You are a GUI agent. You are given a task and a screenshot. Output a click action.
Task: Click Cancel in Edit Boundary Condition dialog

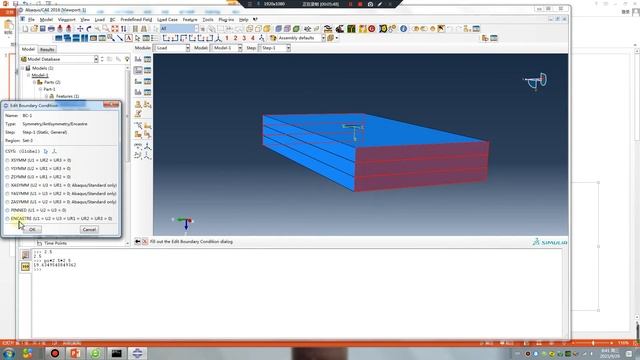[x=89, y=229]
